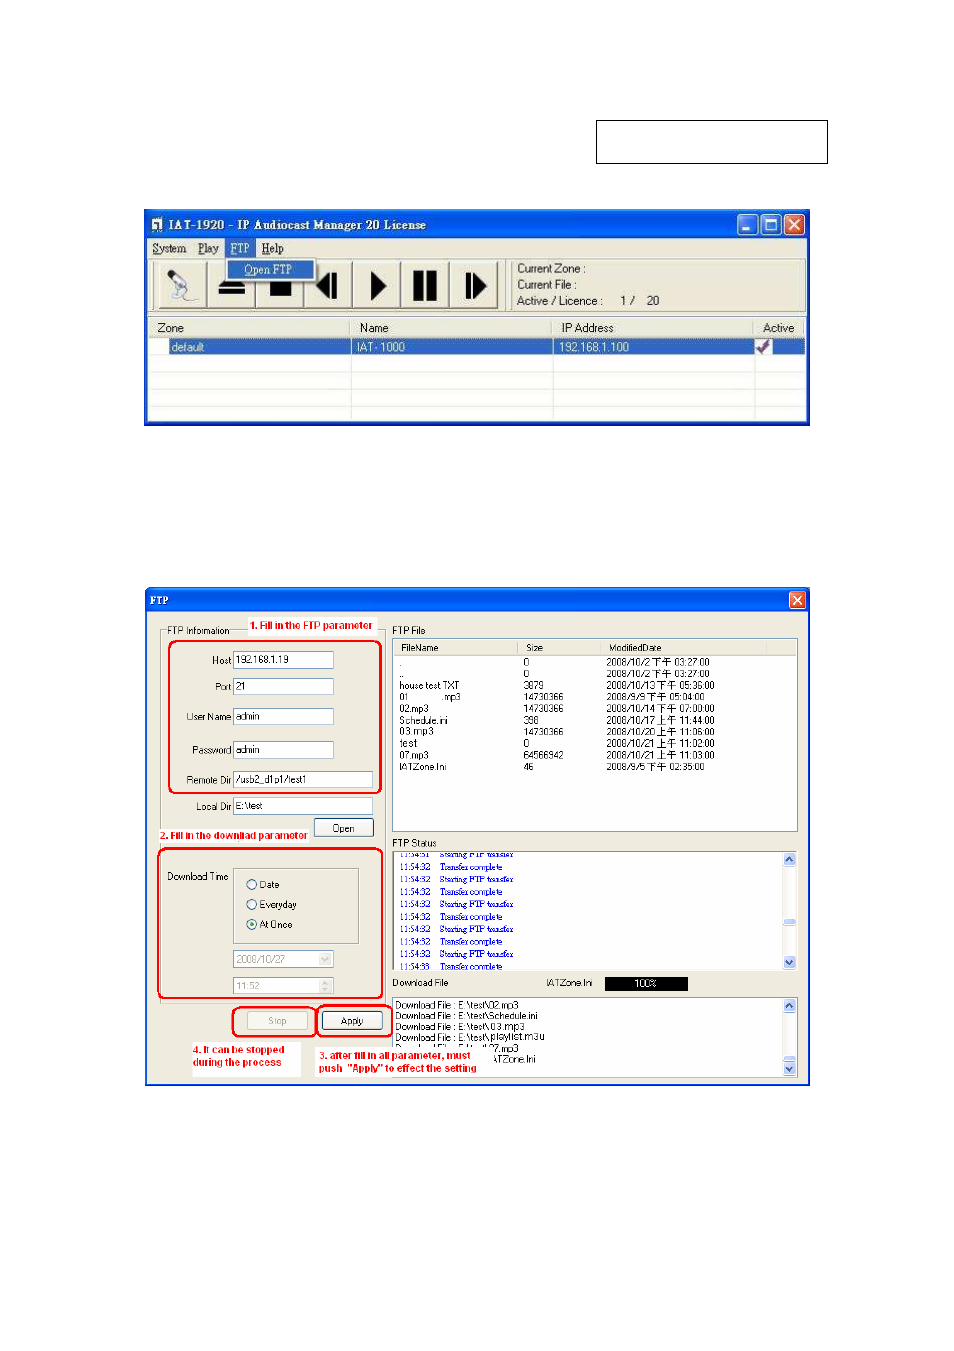
Task: Click the Size column header
Action: [560, 648]
